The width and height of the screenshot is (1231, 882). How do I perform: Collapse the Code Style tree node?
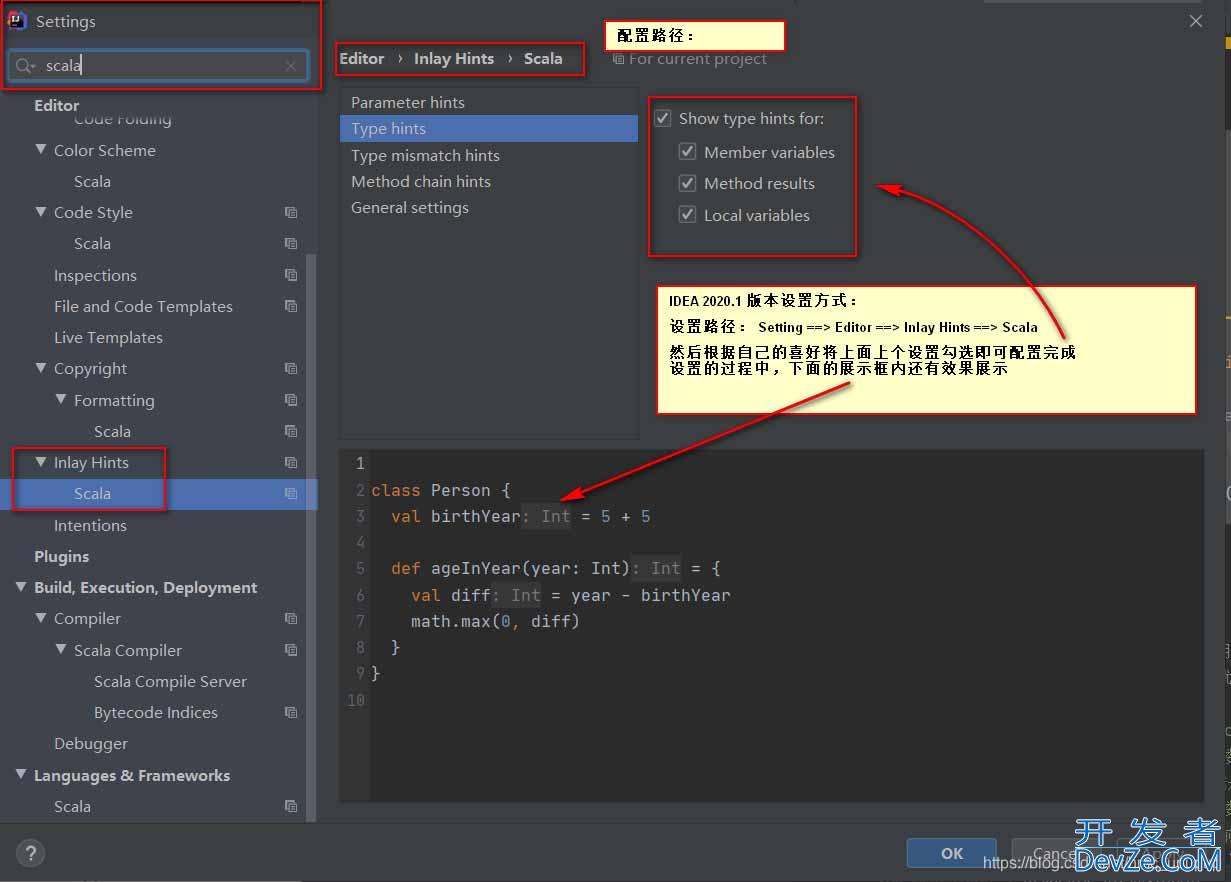(x=41, y=212)
